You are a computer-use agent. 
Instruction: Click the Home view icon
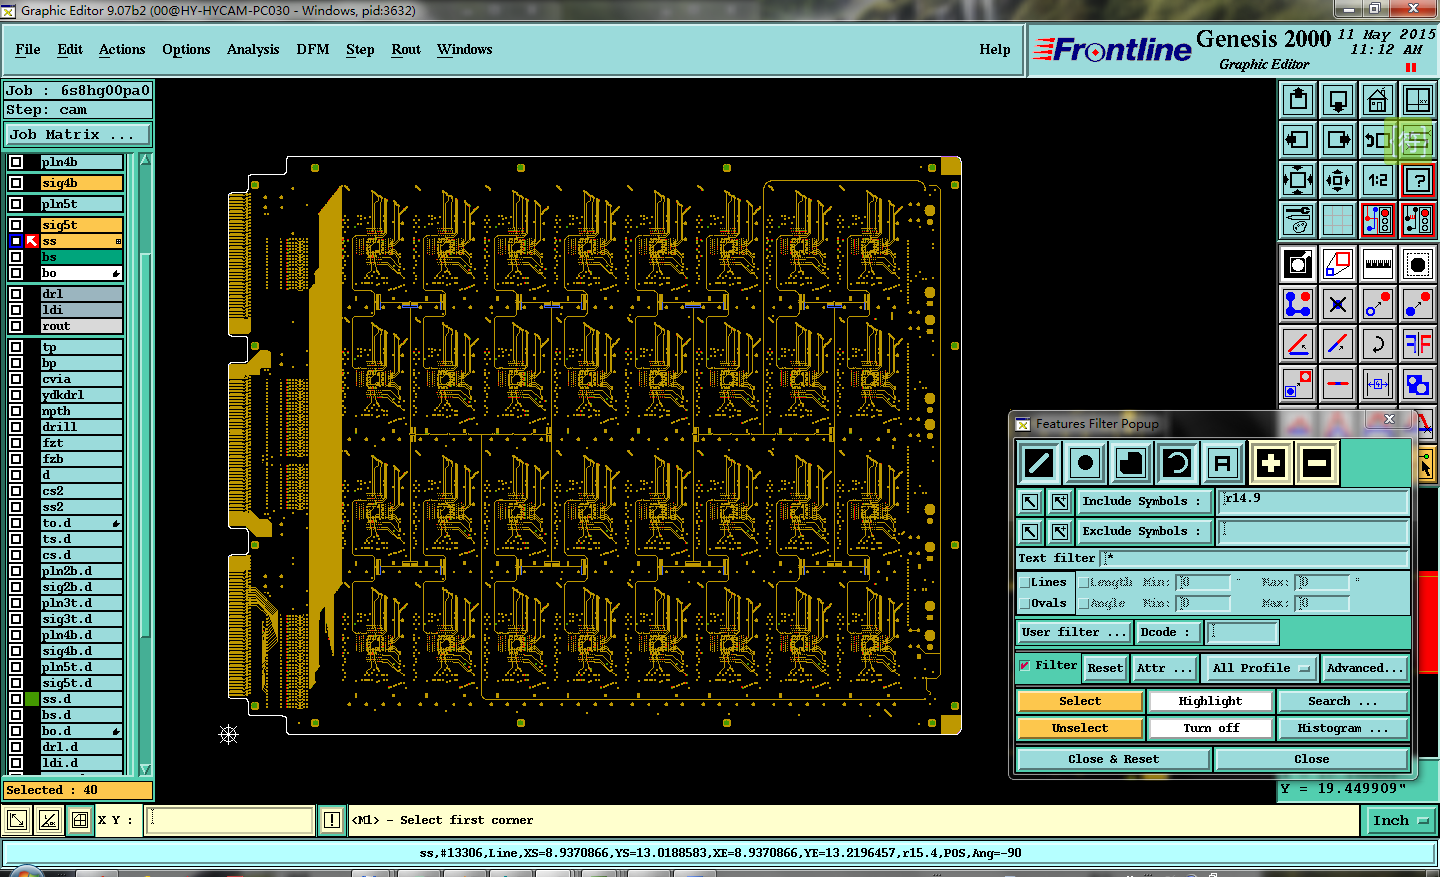point(1378,100)
